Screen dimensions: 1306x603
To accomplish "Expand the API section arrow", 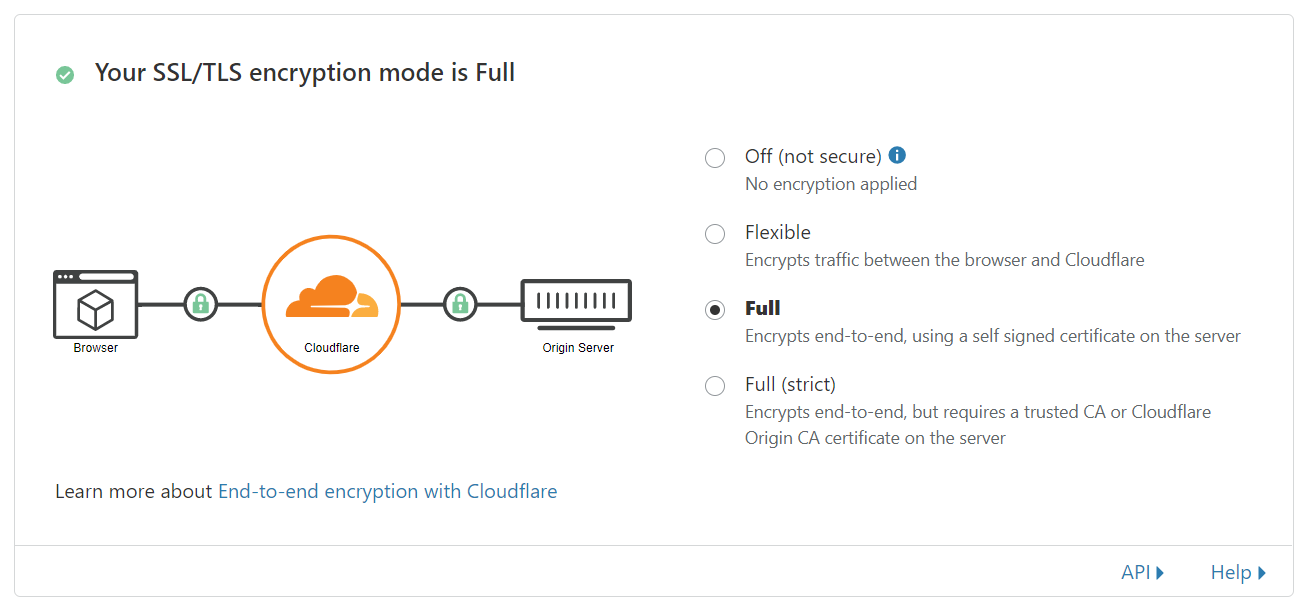I will coord(1160,573).
